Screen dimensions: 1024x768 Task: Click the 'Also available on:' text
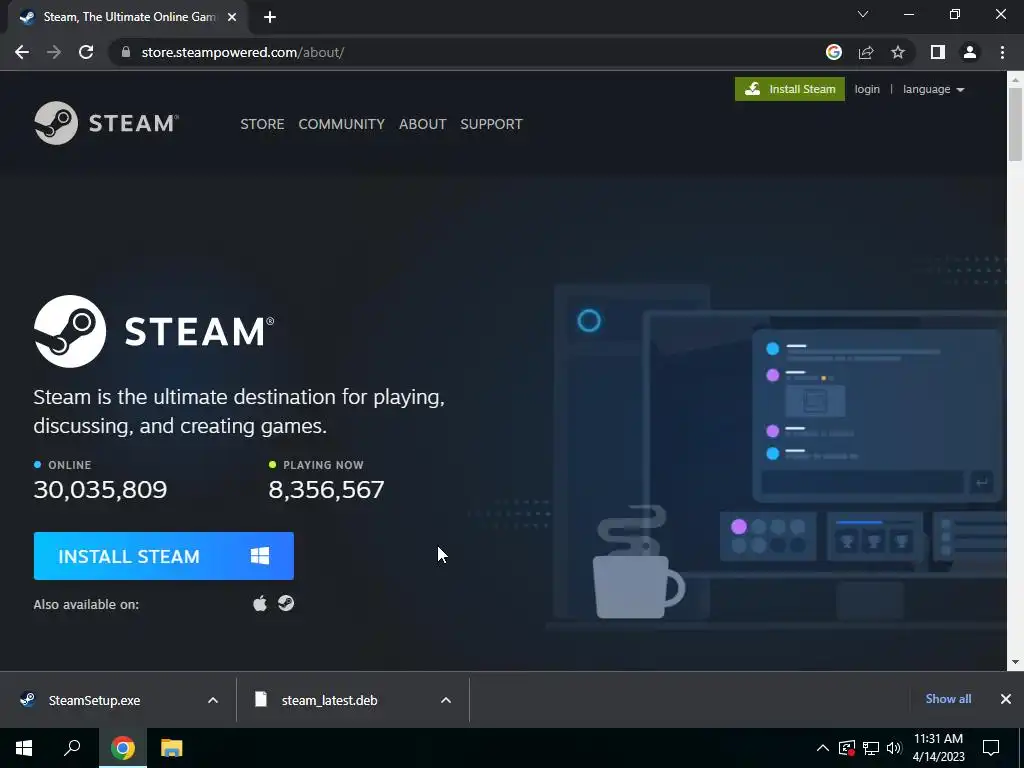(86, 604)
